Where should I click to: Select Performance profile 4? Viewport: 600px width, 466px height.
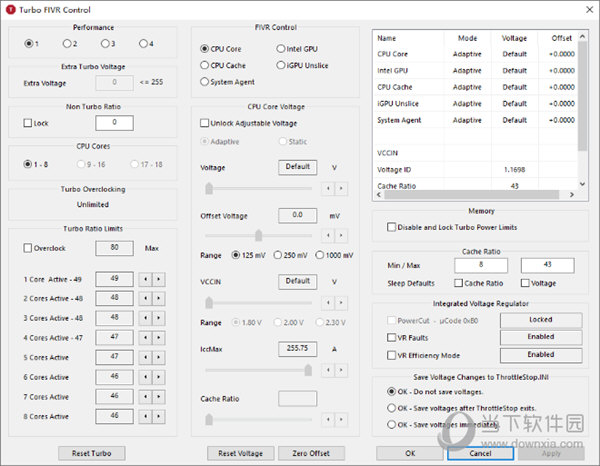click(x=146, y=44)
